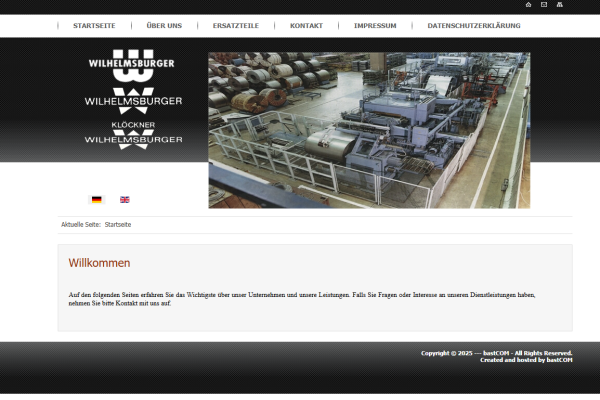Click the mail envelope icon at top right
The image size is (600, 400).
tap(543, 5)
